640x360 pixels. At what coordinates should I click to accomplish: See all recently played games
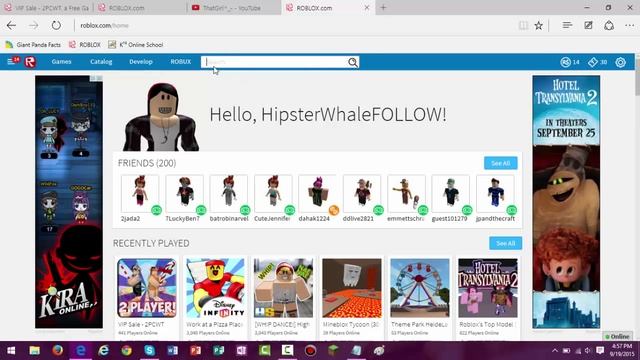click(505, 243)
